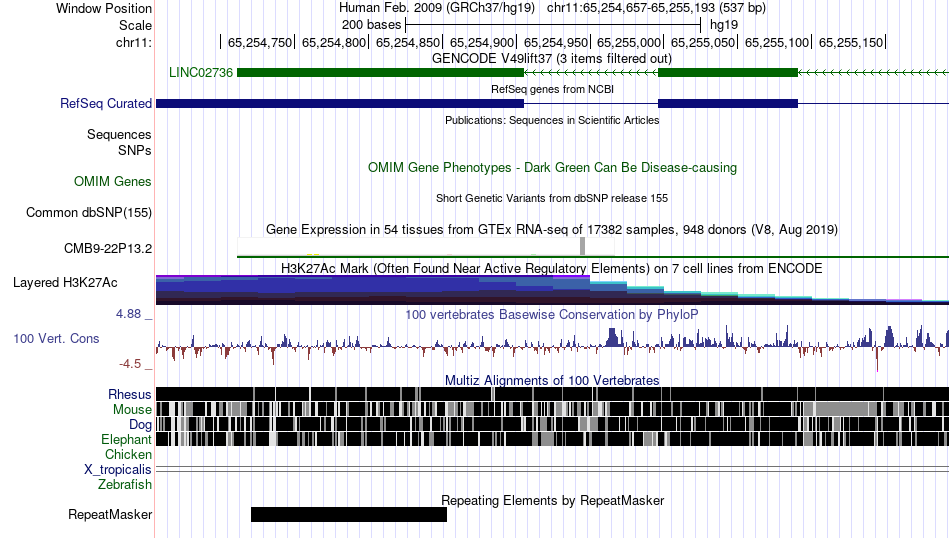Click the SNPs publications label
This screenshot has height=538, width=950.
[135, 150]
